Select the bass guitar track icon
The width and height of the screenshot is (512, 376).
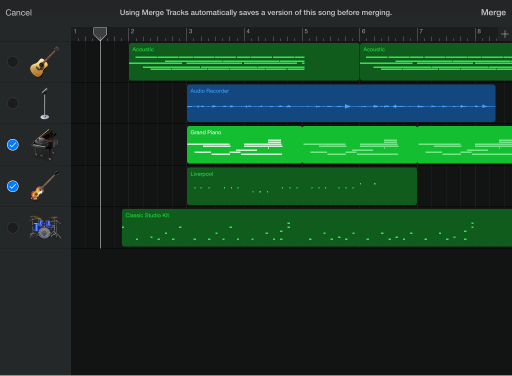(x=45, y=186)
